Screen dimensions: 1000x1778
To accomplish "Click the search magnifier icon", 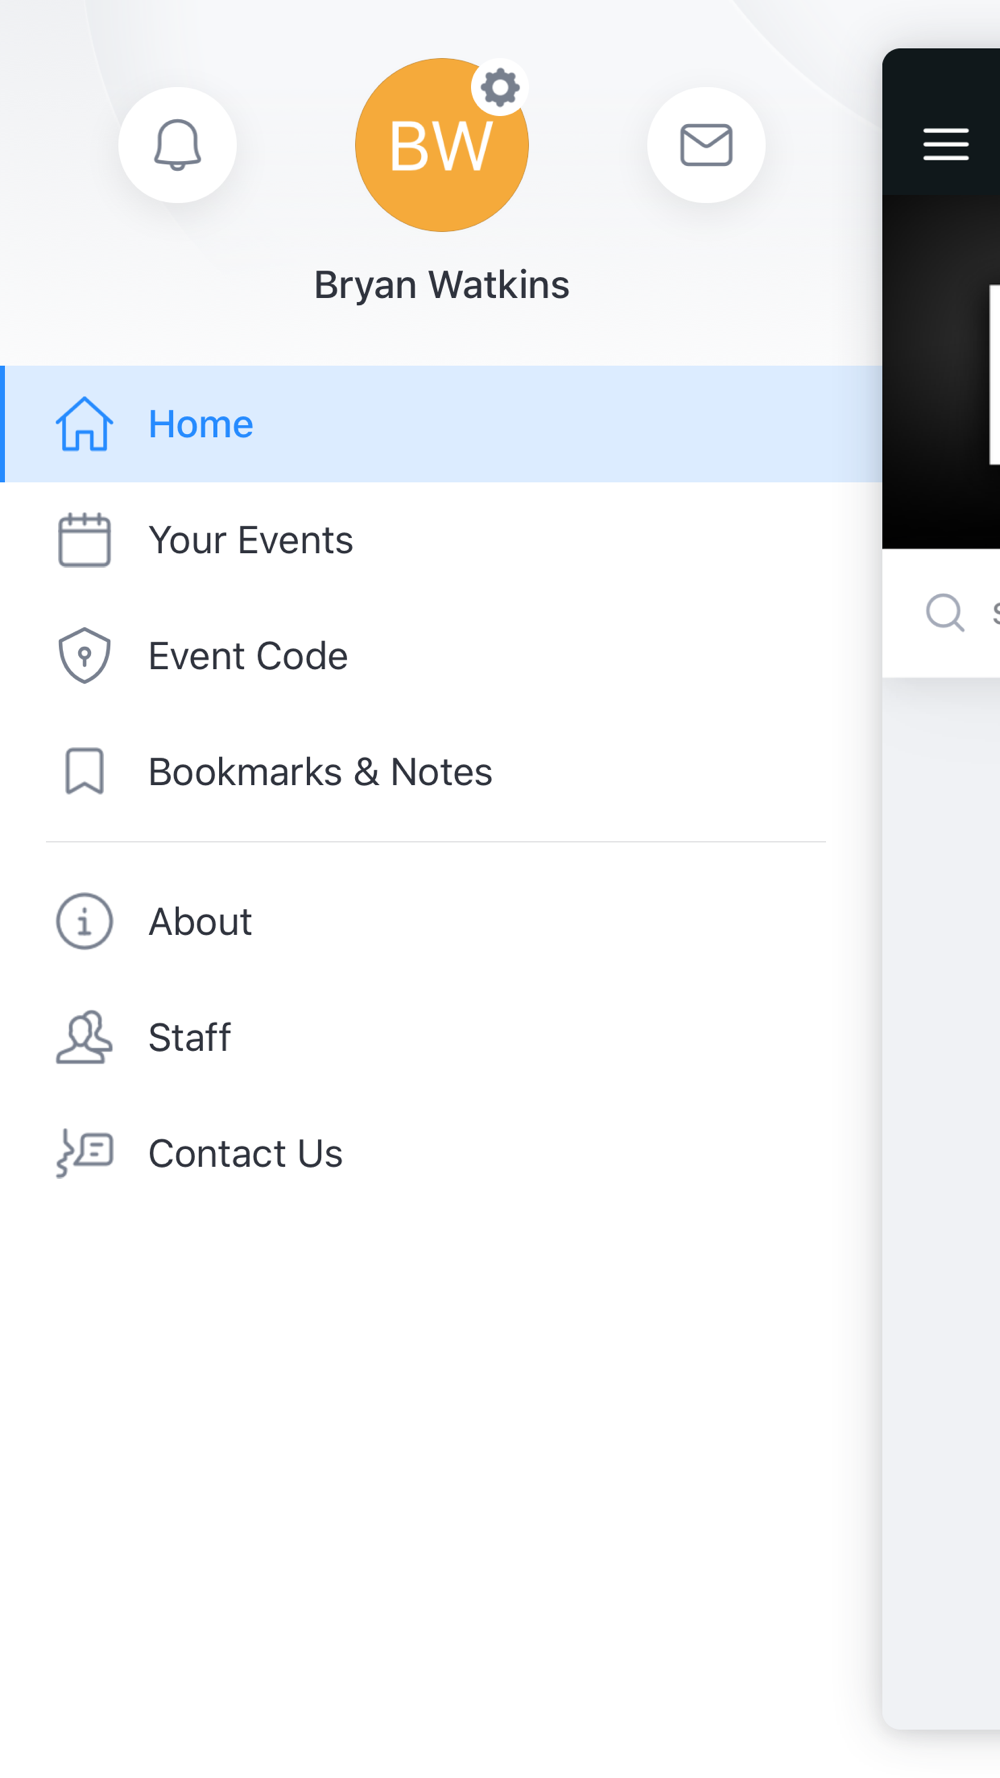I will coord(945,612).
